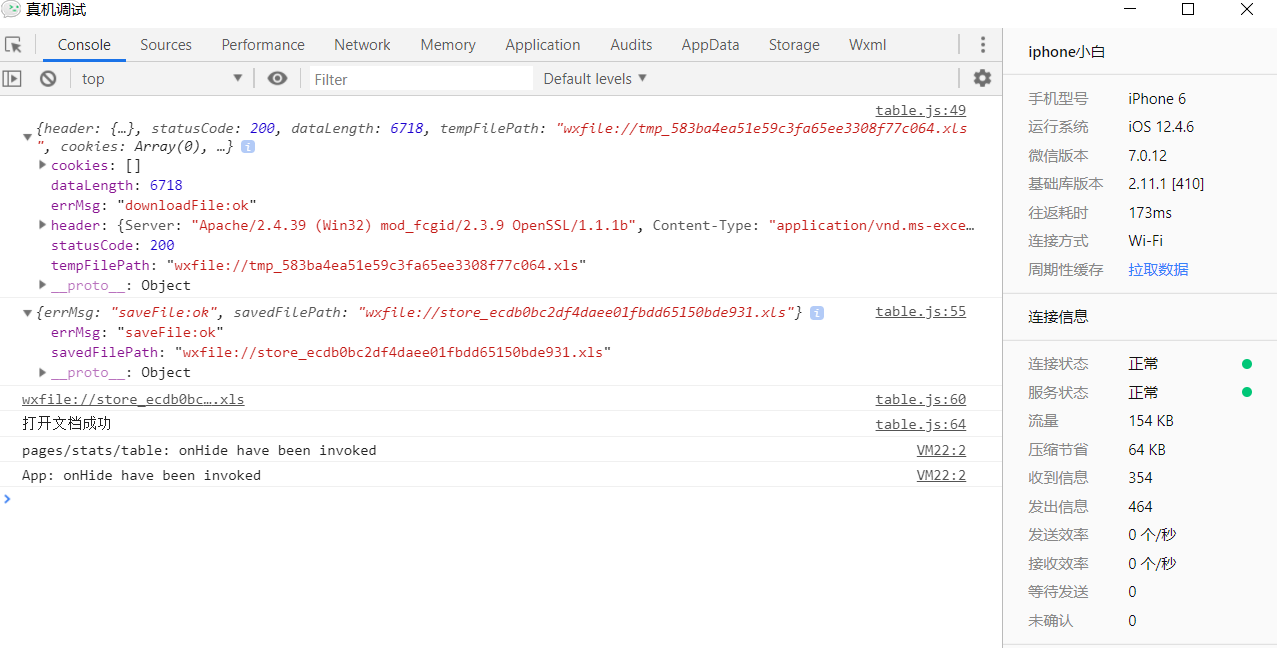Image resolution: width=1277 pixels, height=648 pixels.
Task: Collapse the saveFile result object
Action: click(x=27, y=313)
